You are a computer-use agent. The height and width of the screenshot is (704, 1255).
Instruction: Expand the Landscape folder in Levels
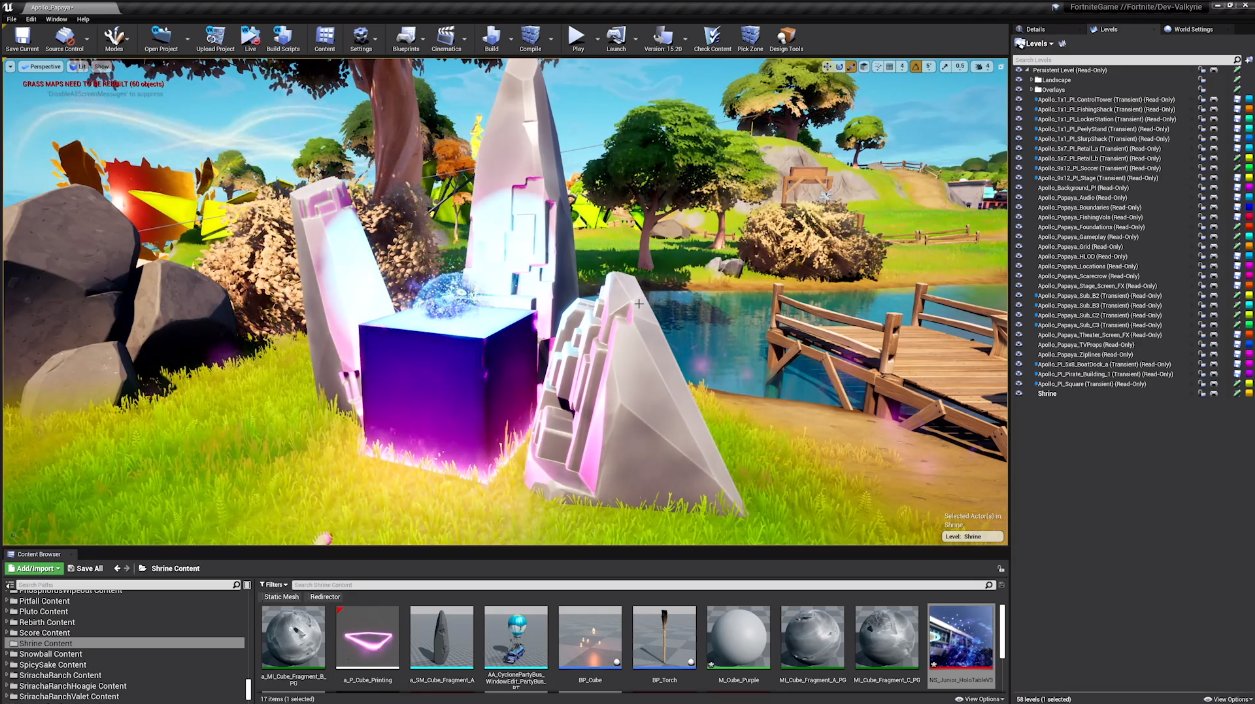point(1032,80)
